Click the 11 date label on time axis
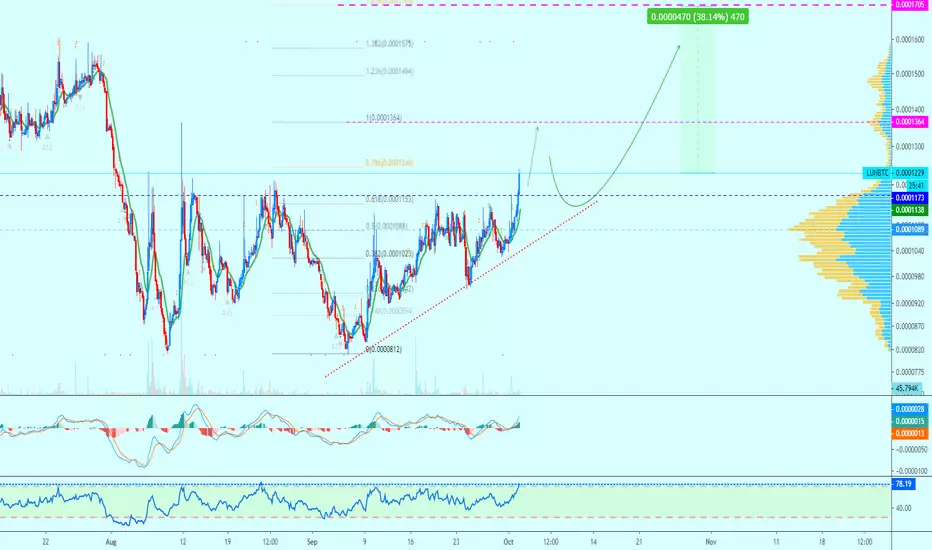The width and height of the screenshot is (932, 550). tap(776, 542)
